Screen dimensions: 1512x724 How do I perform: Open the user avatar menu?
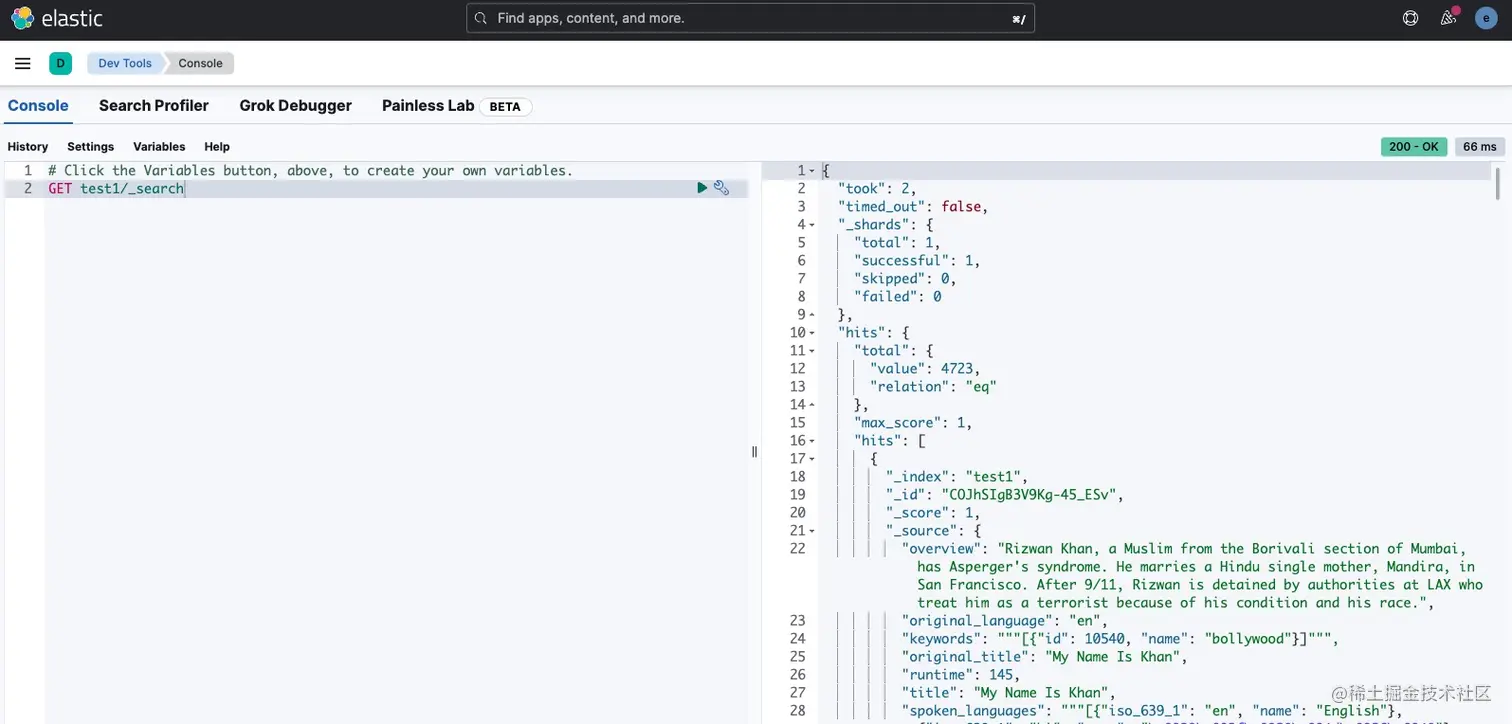click(1486, 18)
